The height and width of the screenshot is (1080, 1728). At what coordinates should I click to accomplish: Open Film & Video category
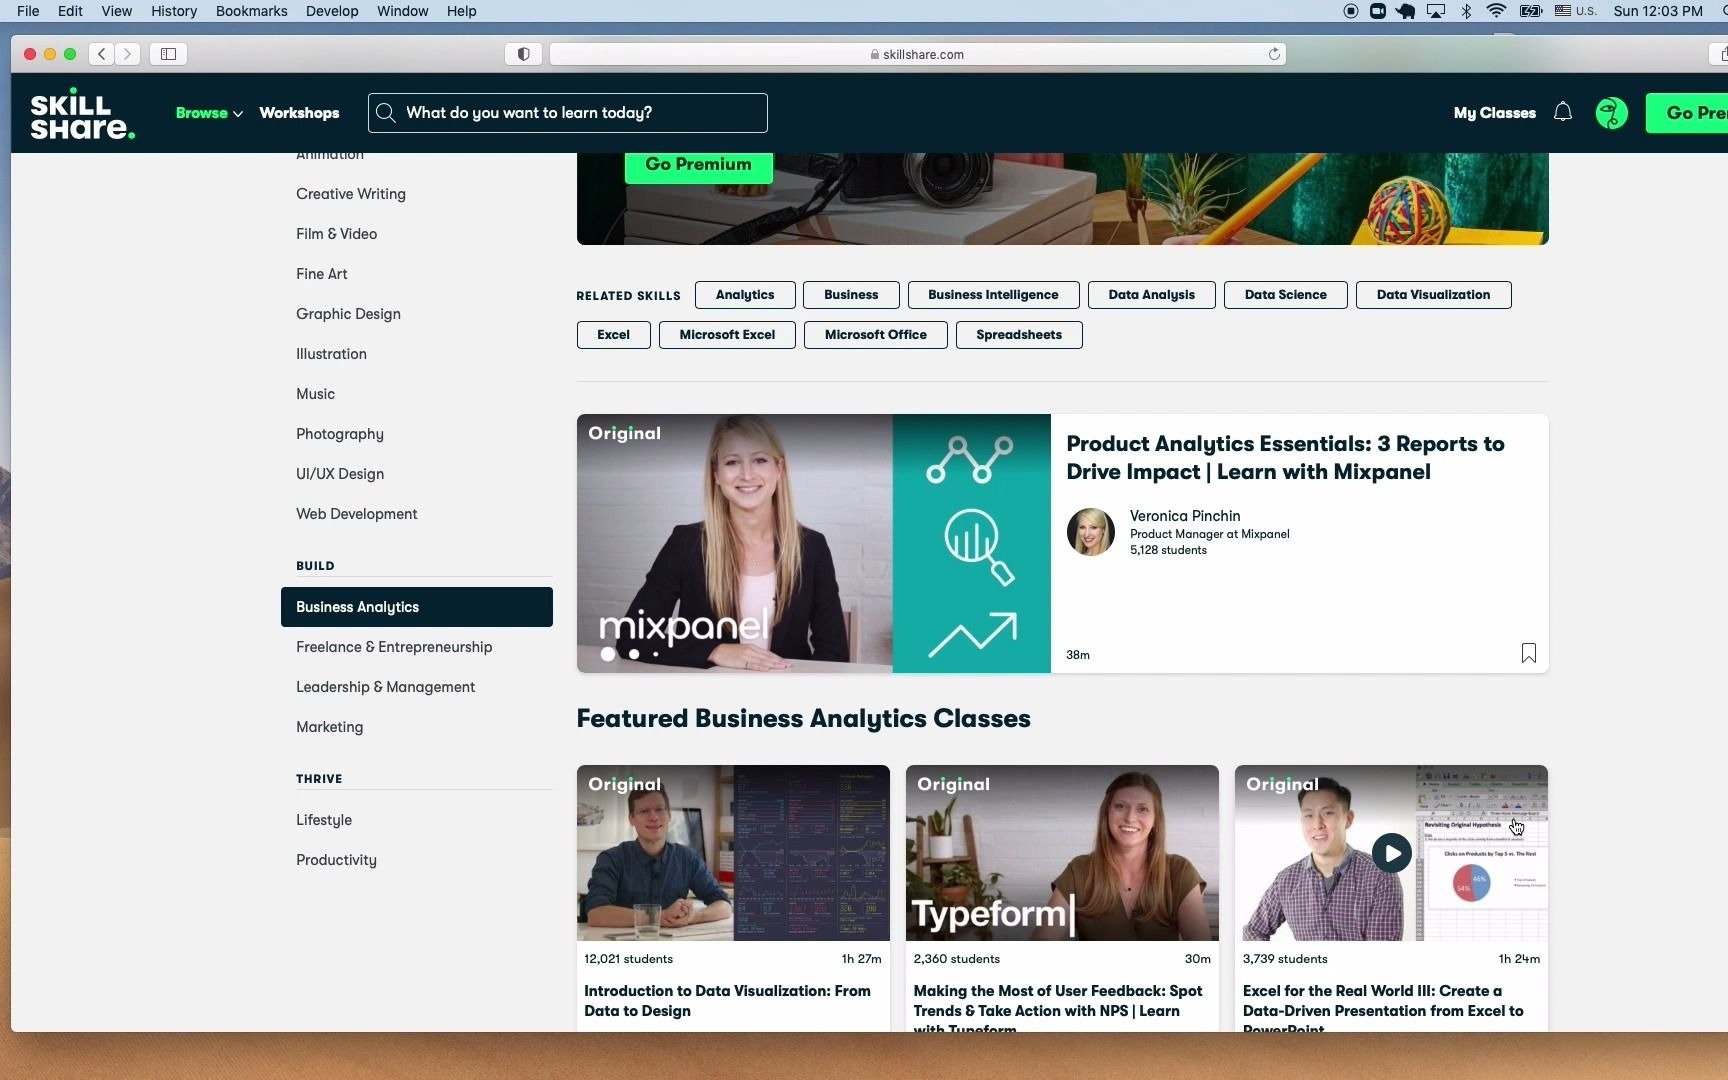pos(336,234)
